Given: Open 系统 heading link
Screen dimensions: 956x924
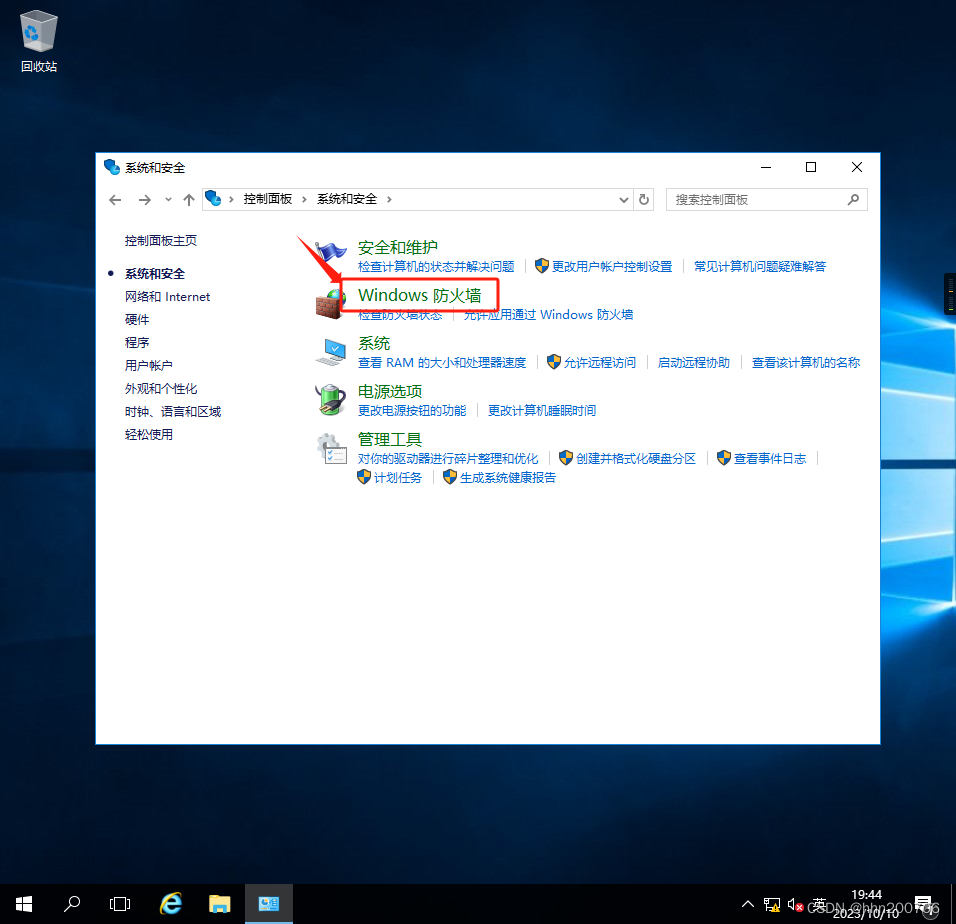Looking at the screenshot, I should click(x=374, y=343).
